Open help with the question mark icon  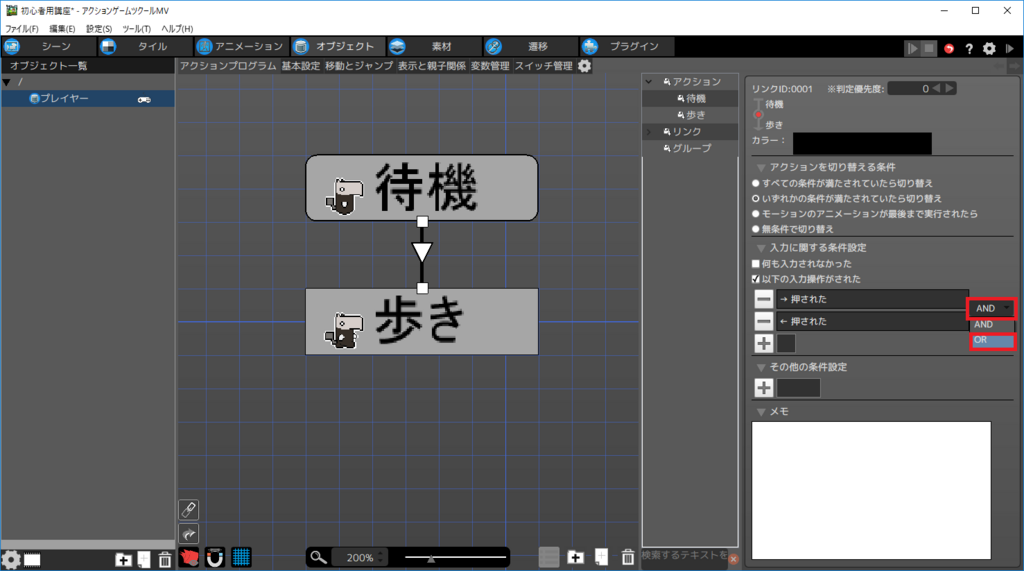coord(969,48)
